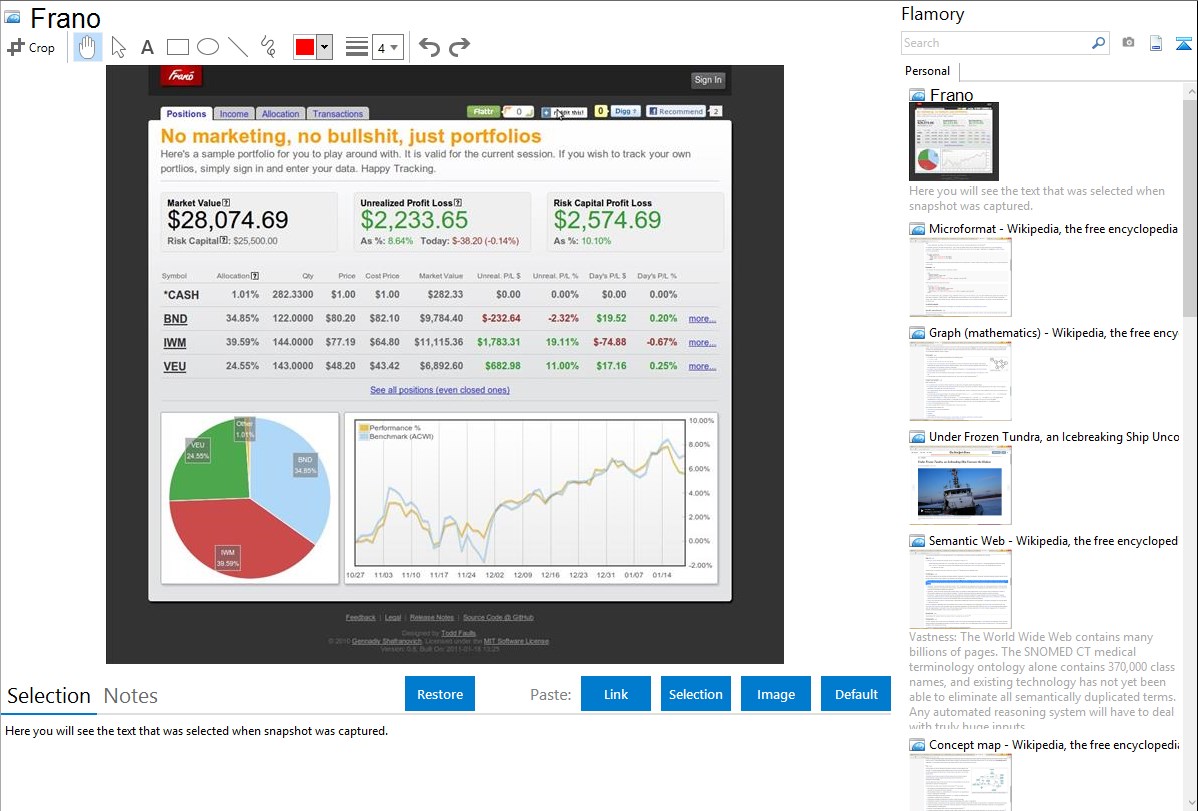Click the 'Semantic Web - Wikipedia' title
This screenshot has height=811, width=1198.
pos(1053,541)
